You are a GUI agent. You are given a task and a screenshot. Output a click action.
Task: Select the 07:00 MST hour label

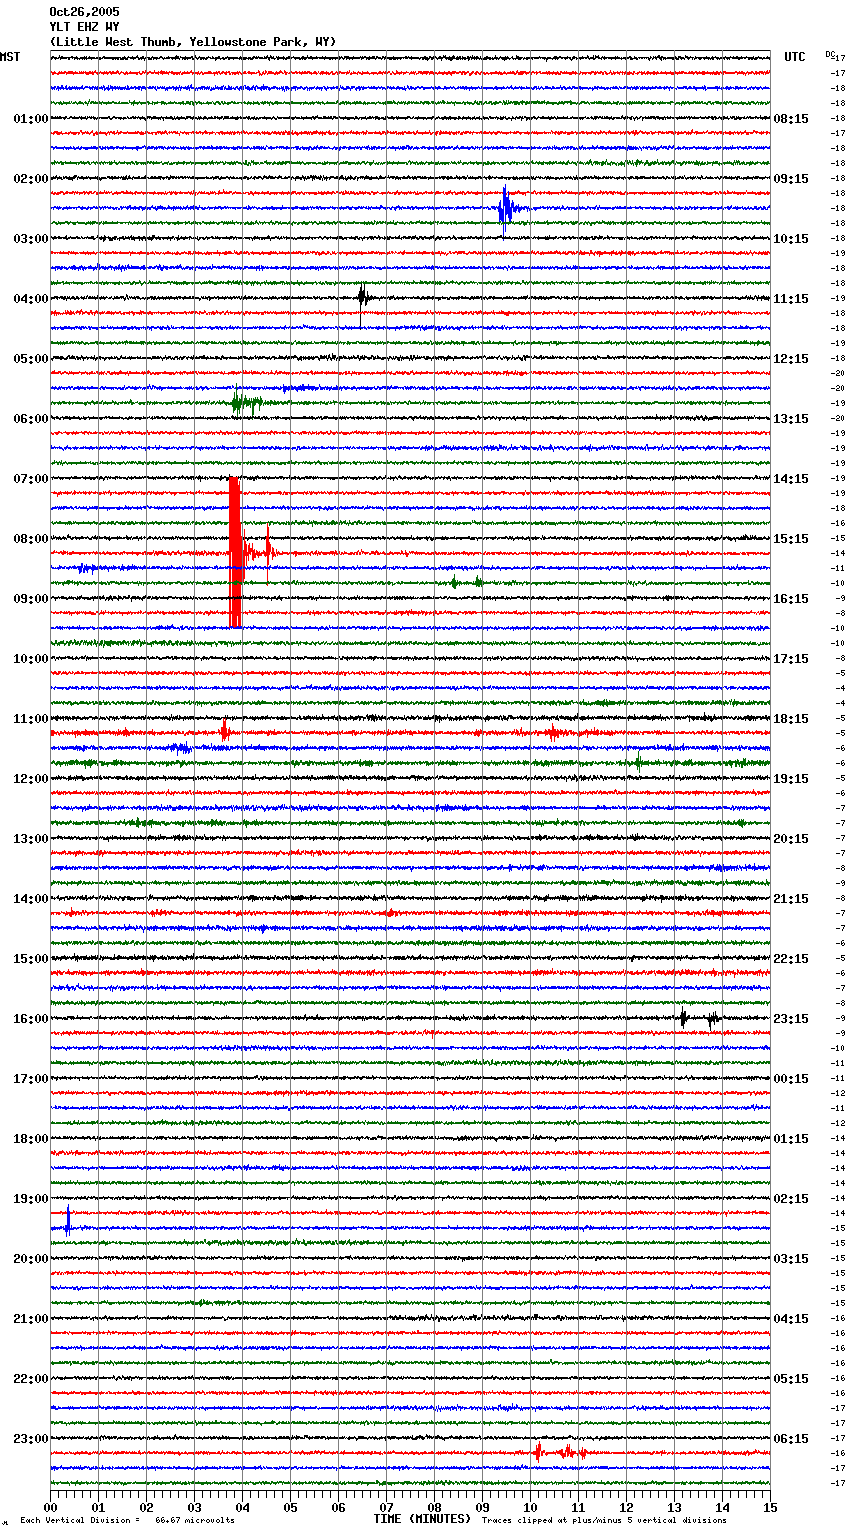click(30, 479)
